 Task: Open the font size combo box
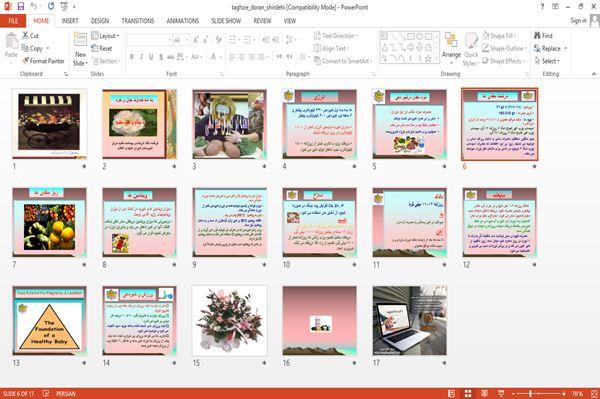(x=181, y=40)
